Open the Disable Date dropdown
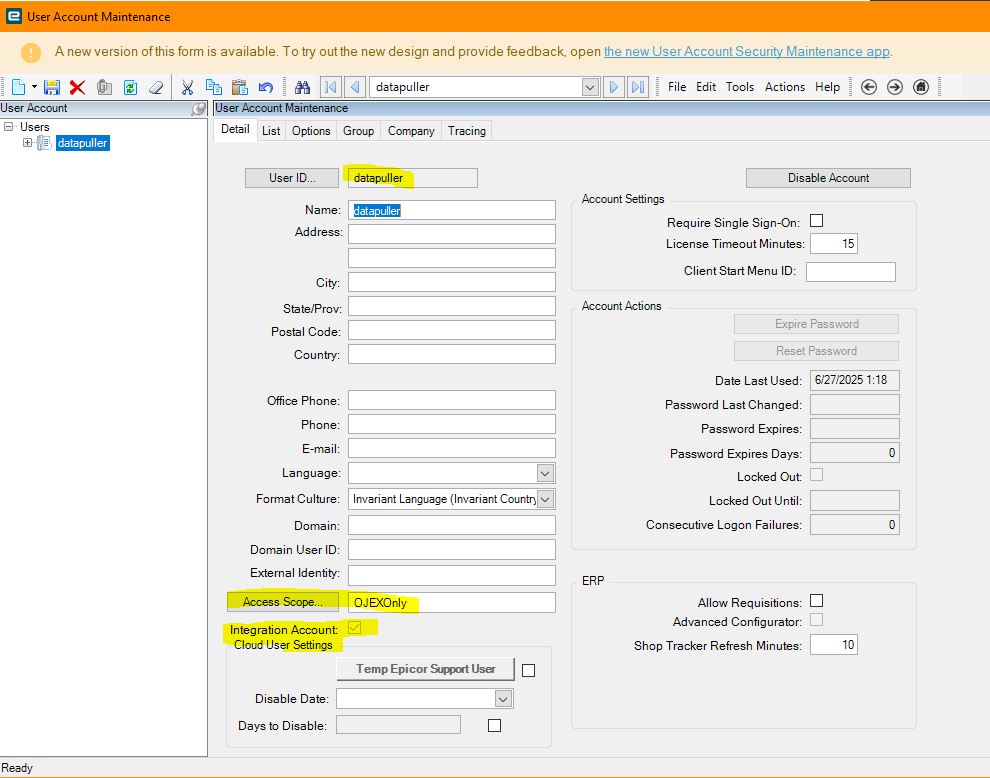This screenshot has height=778, width=990. point(504,699)
